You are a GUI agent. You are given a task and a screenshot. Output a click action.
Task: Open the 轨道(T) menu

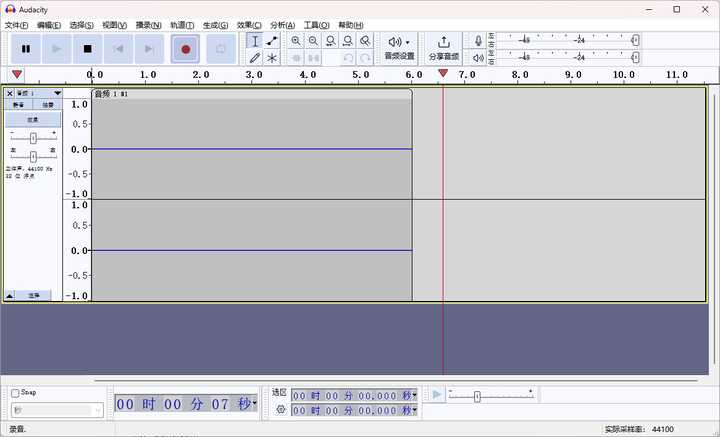coord(182,25)
